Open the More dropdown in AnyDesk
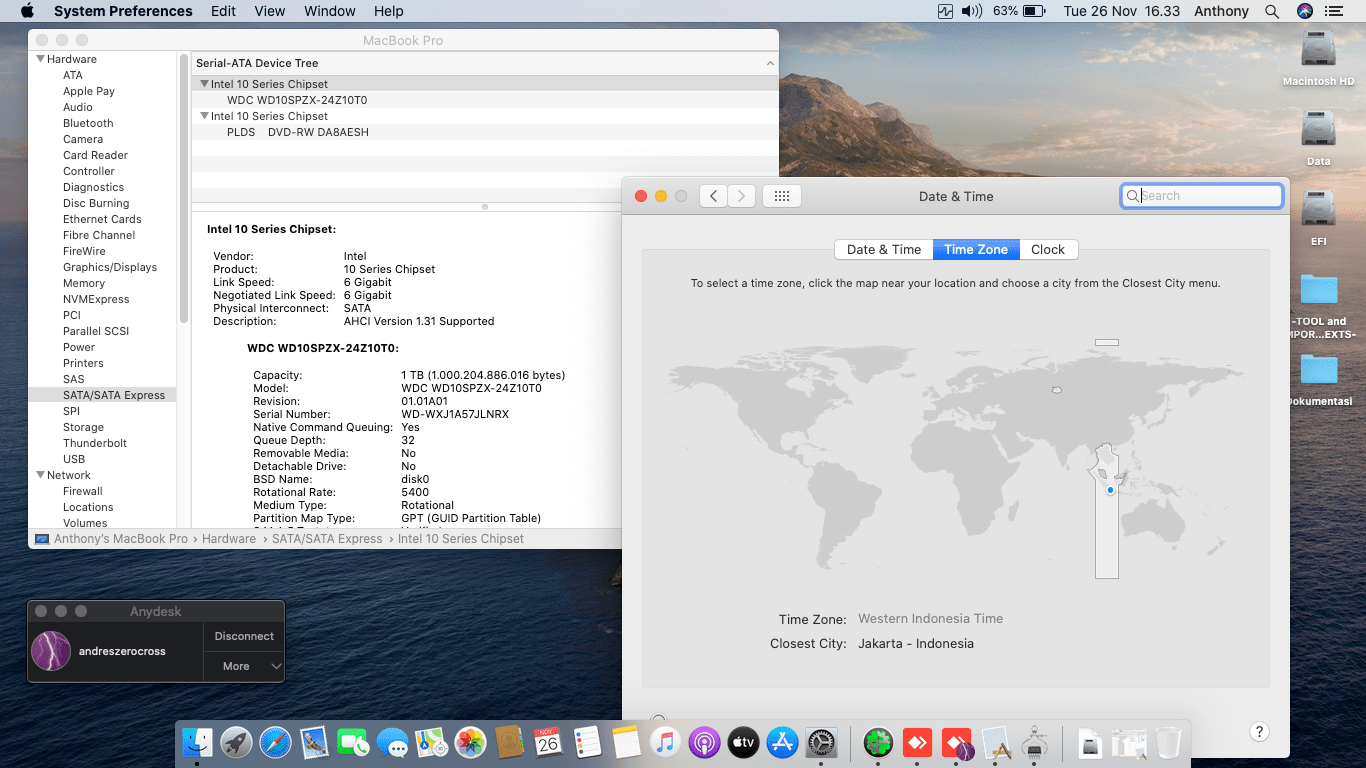This screenshot has width=1366, height=768. coord(244,666)
